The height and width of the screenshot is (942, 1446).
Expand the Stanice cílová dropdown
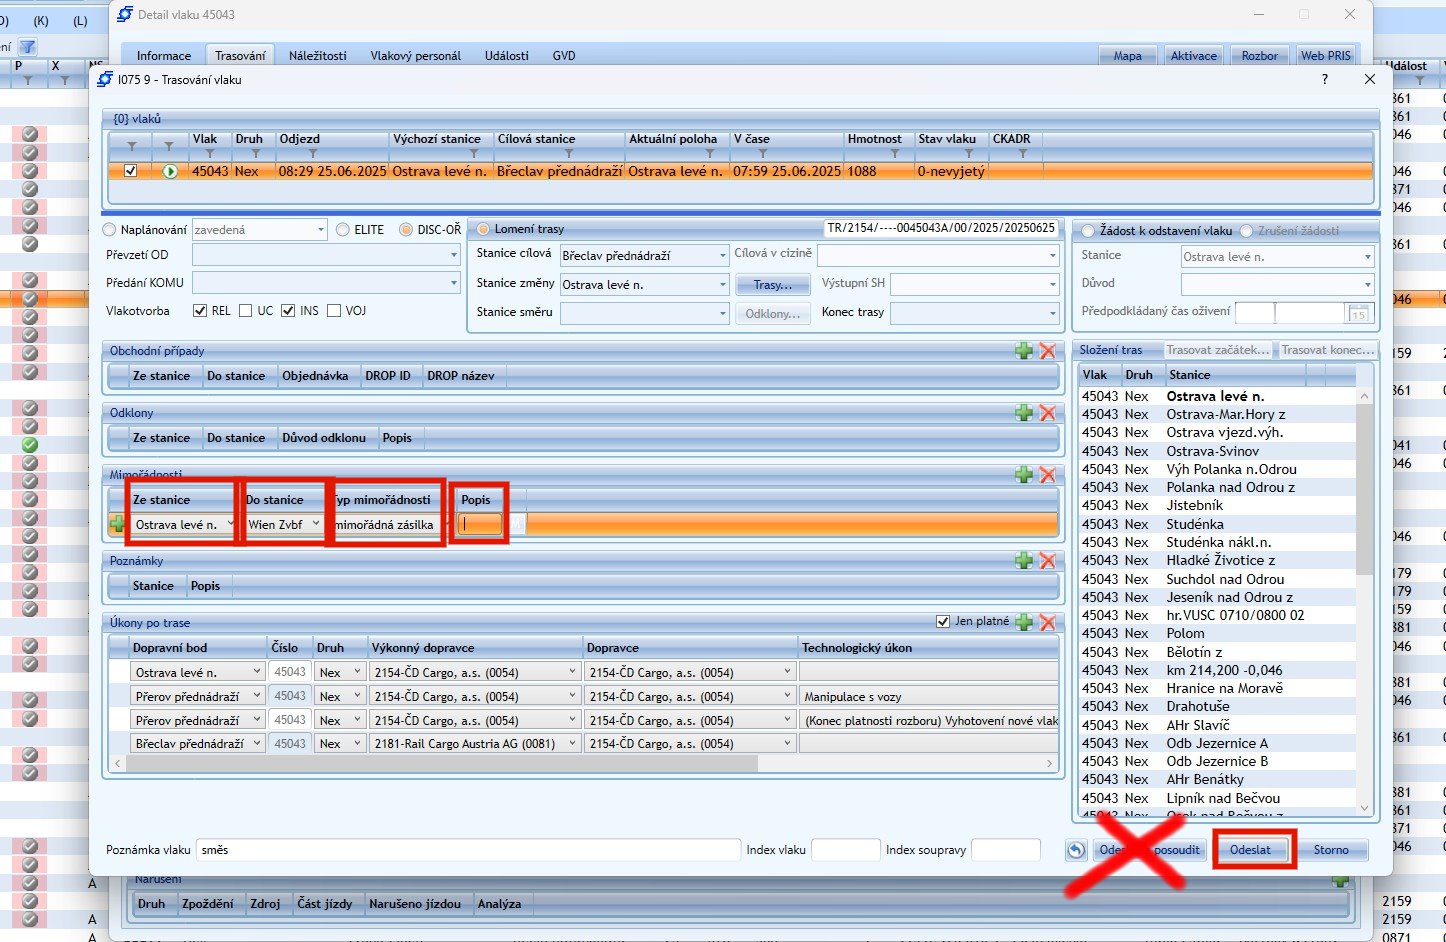[723, 256]
